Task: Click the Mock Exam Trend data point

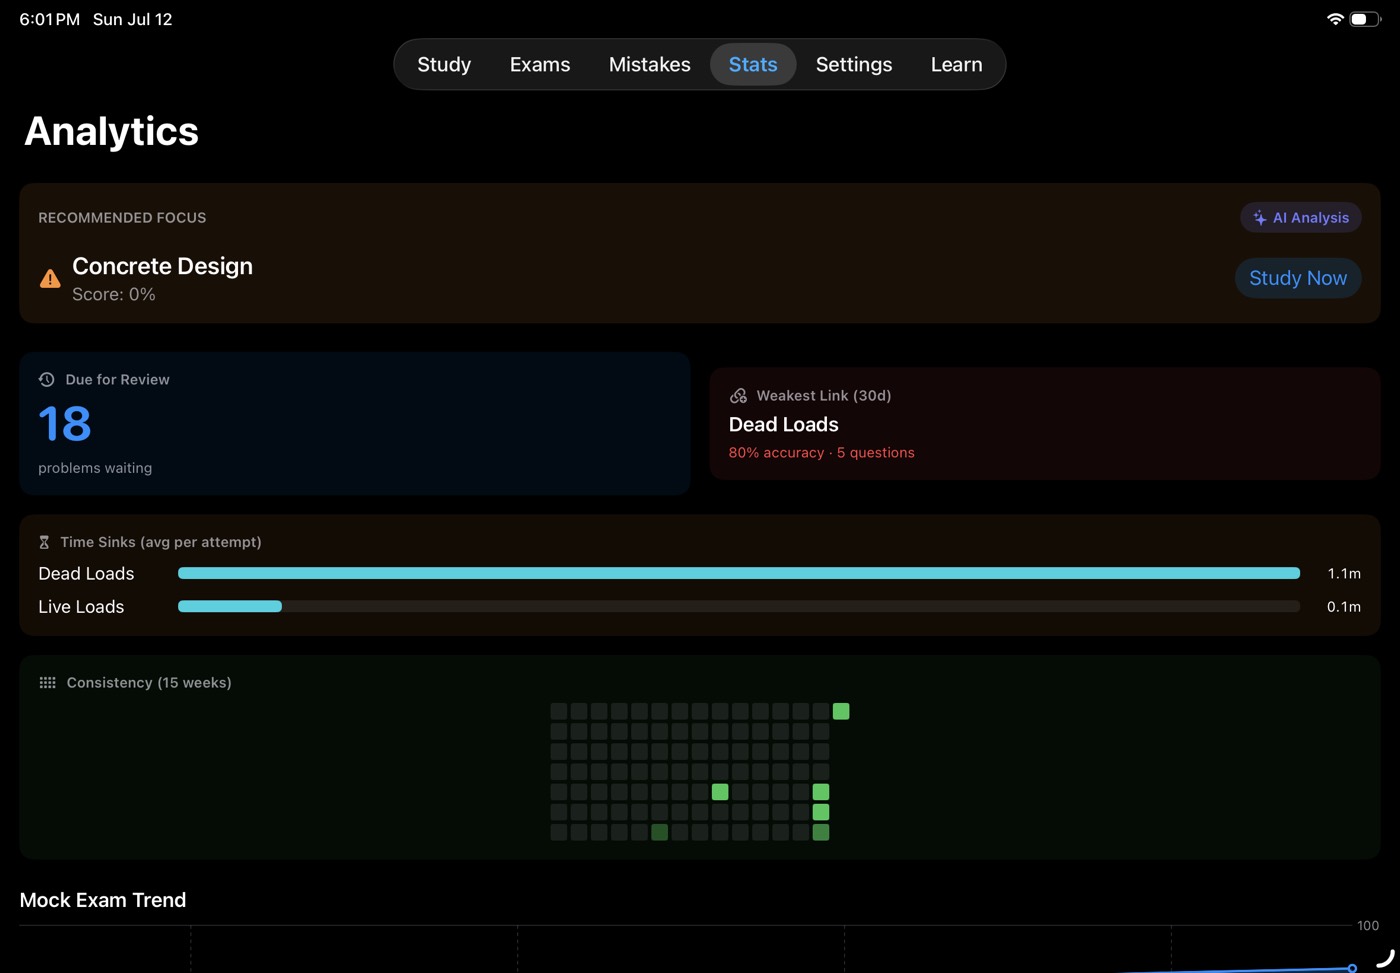Action: pos(1352,968)
